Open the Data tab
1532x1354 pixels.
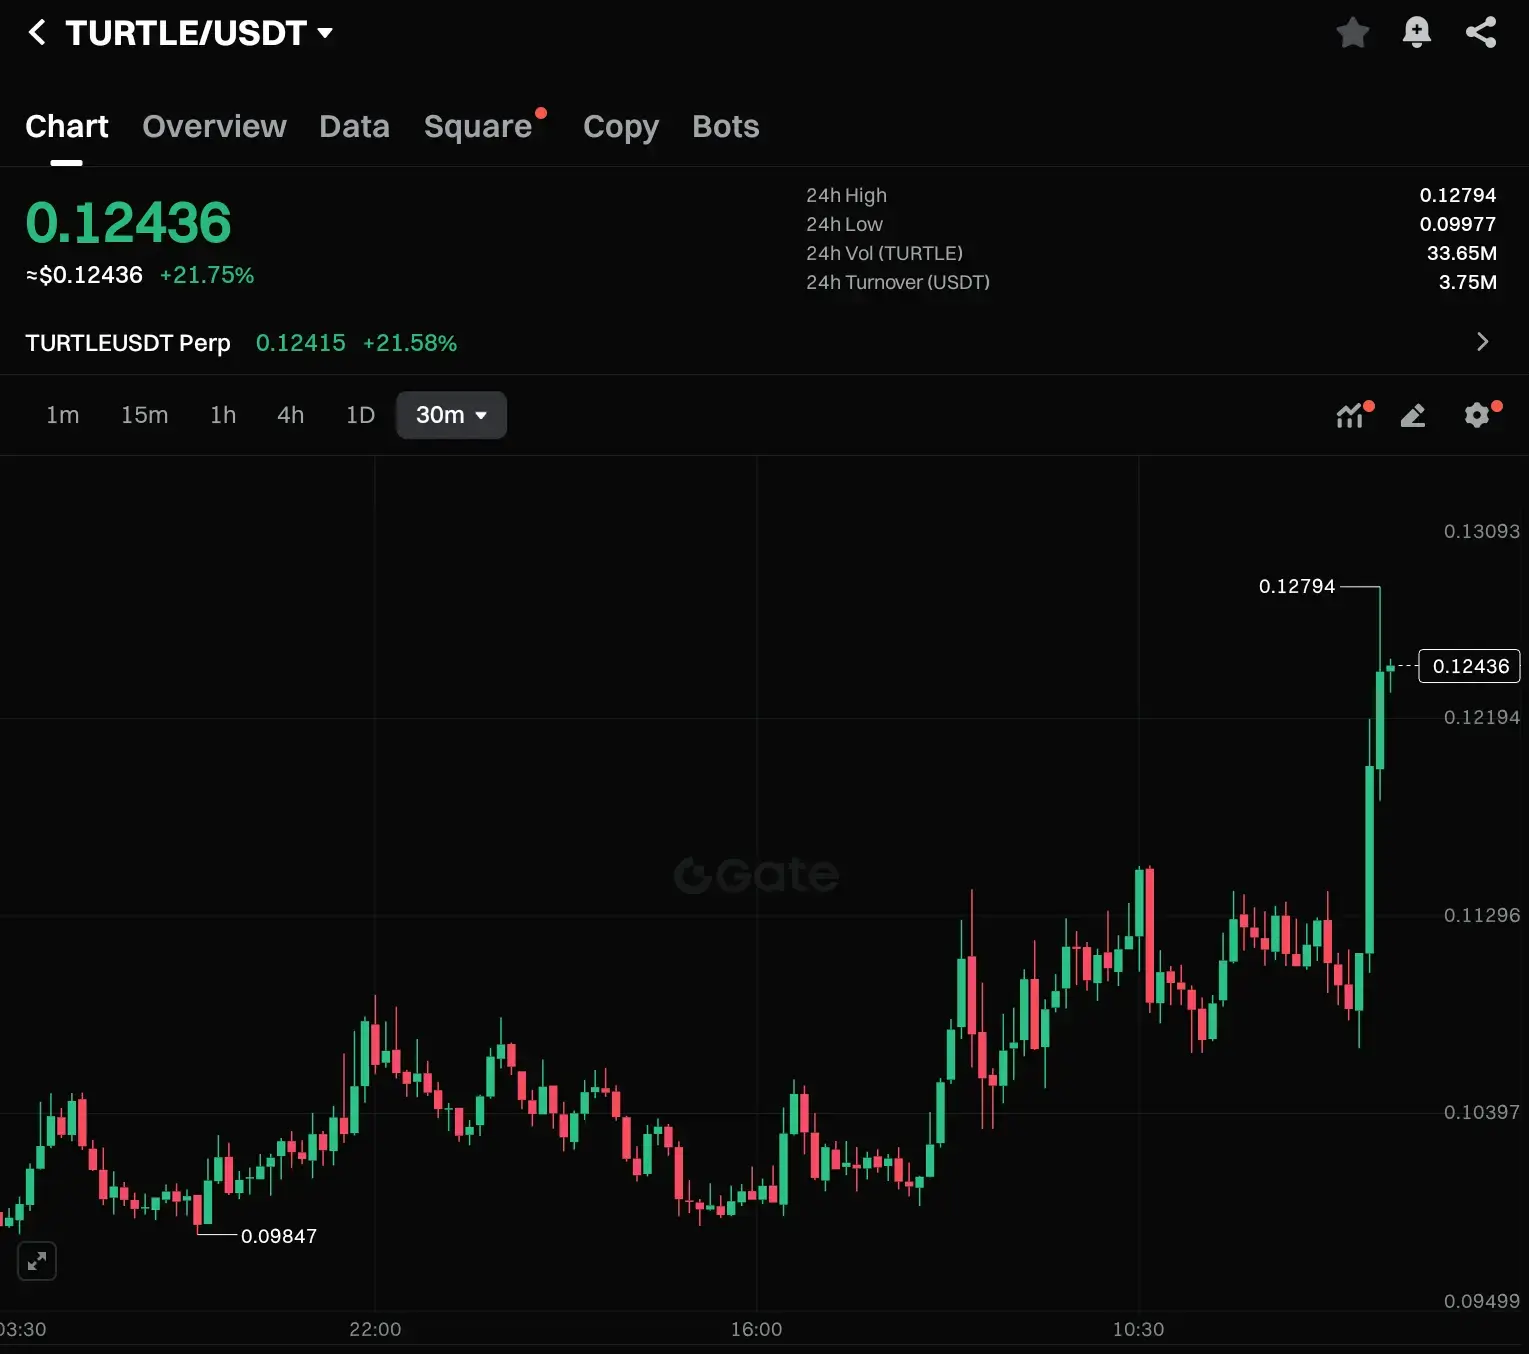[x=354, y=126]
